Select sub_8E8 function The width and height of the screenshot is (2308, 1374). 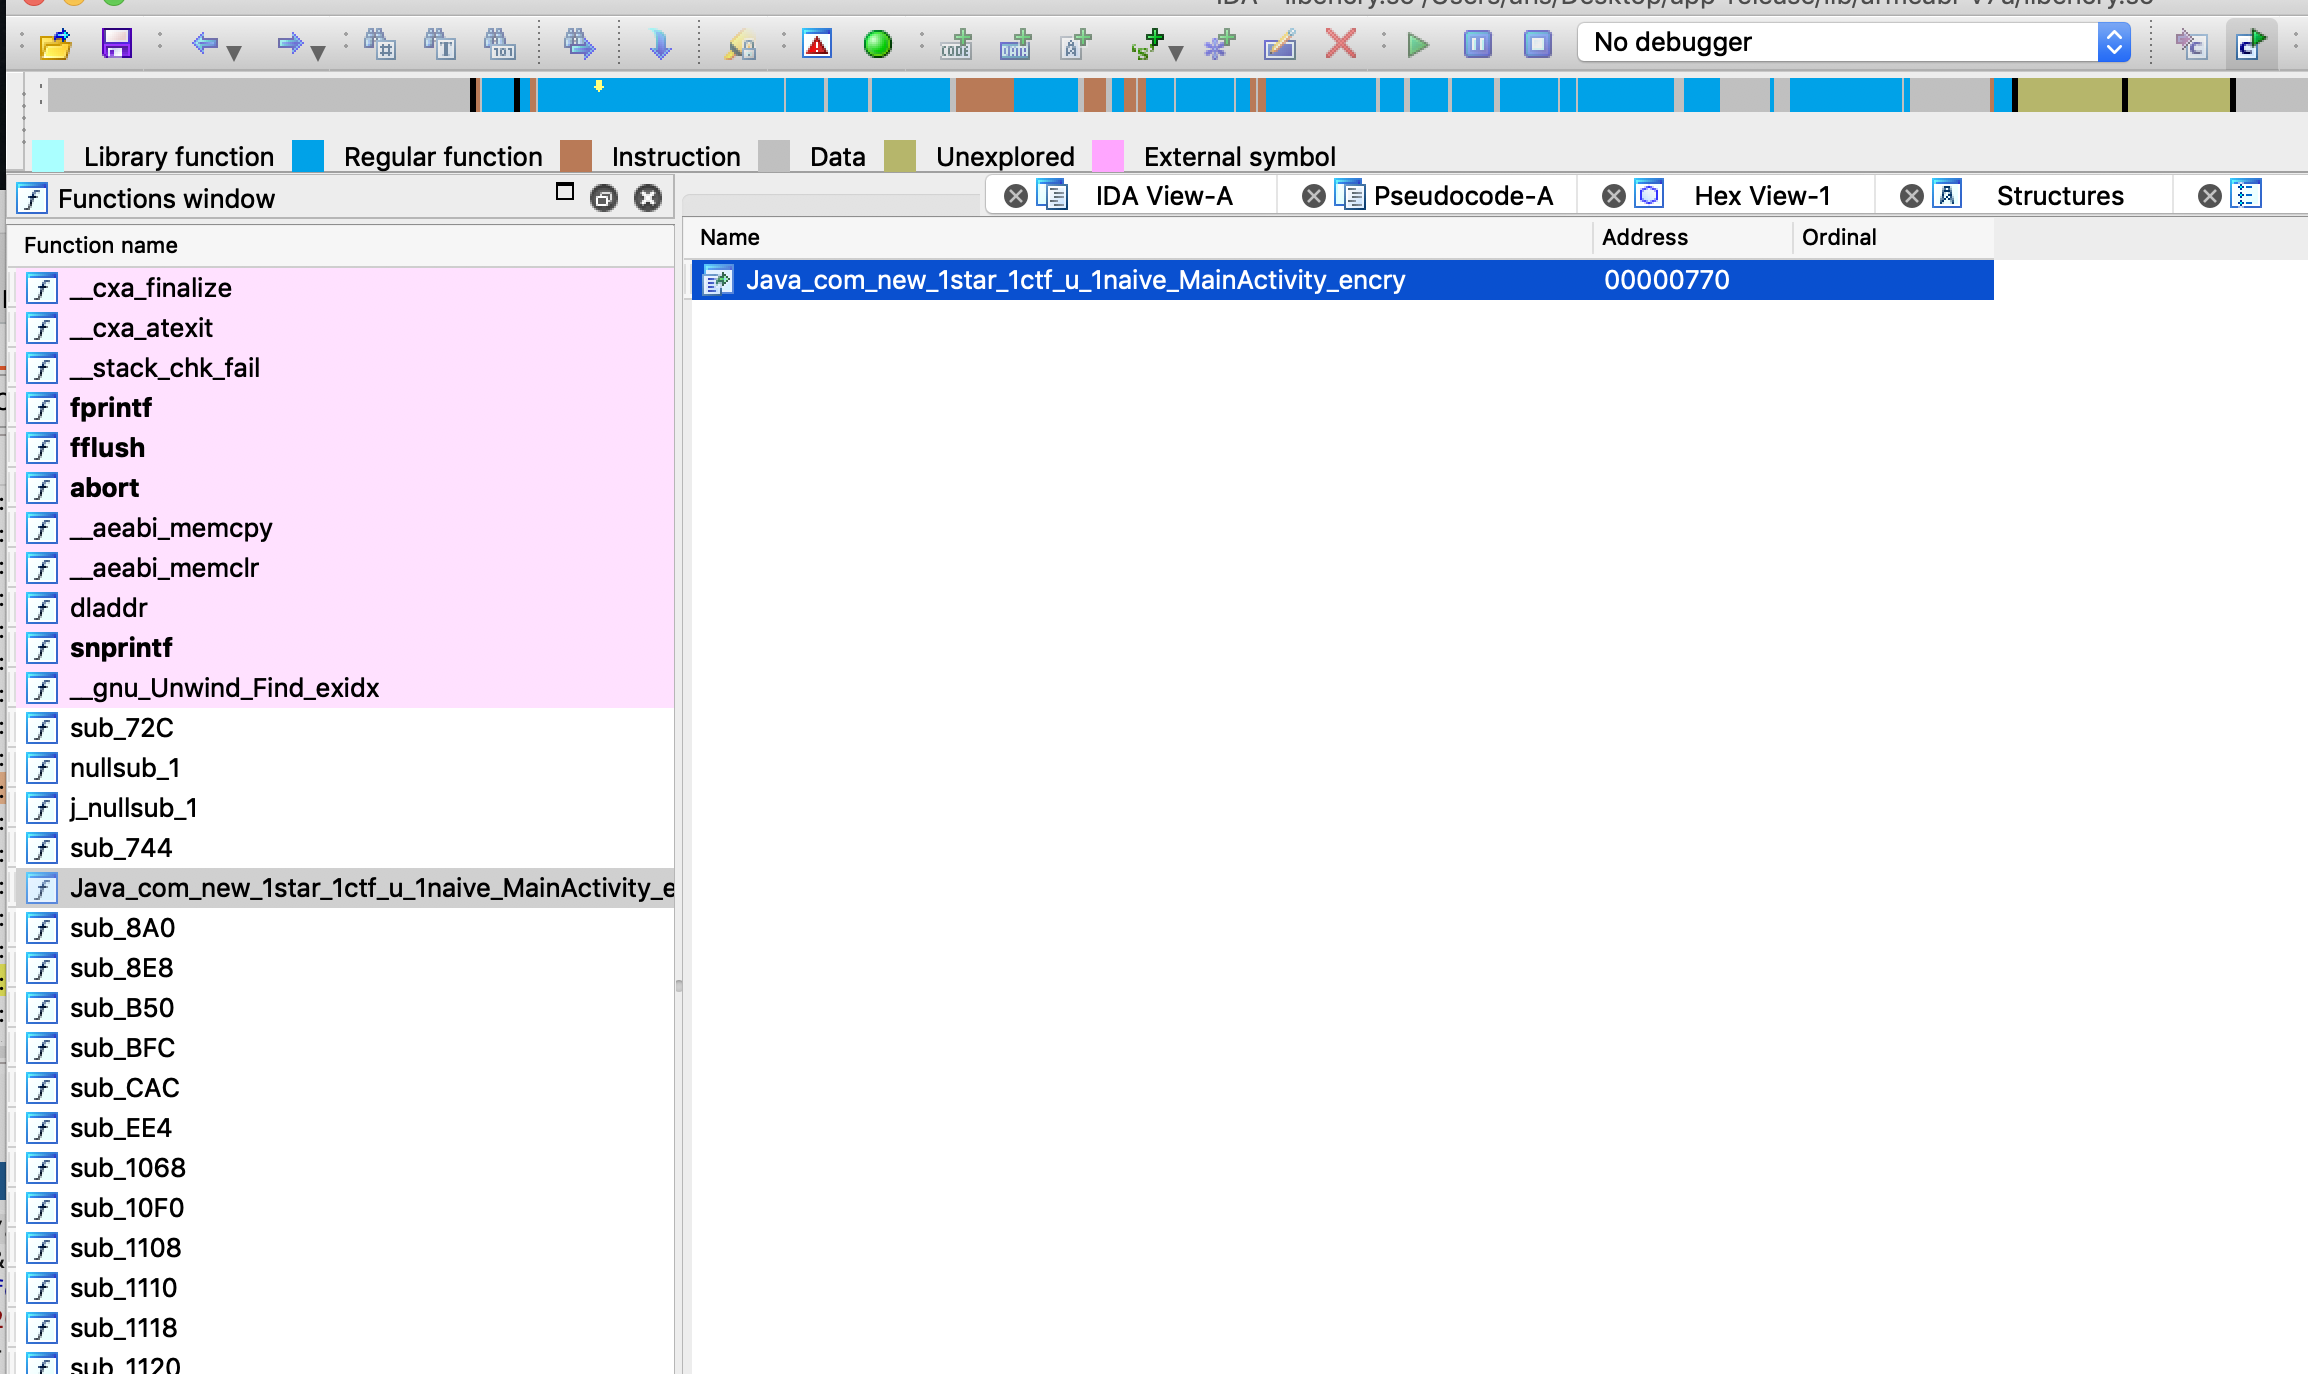[342, 968]
